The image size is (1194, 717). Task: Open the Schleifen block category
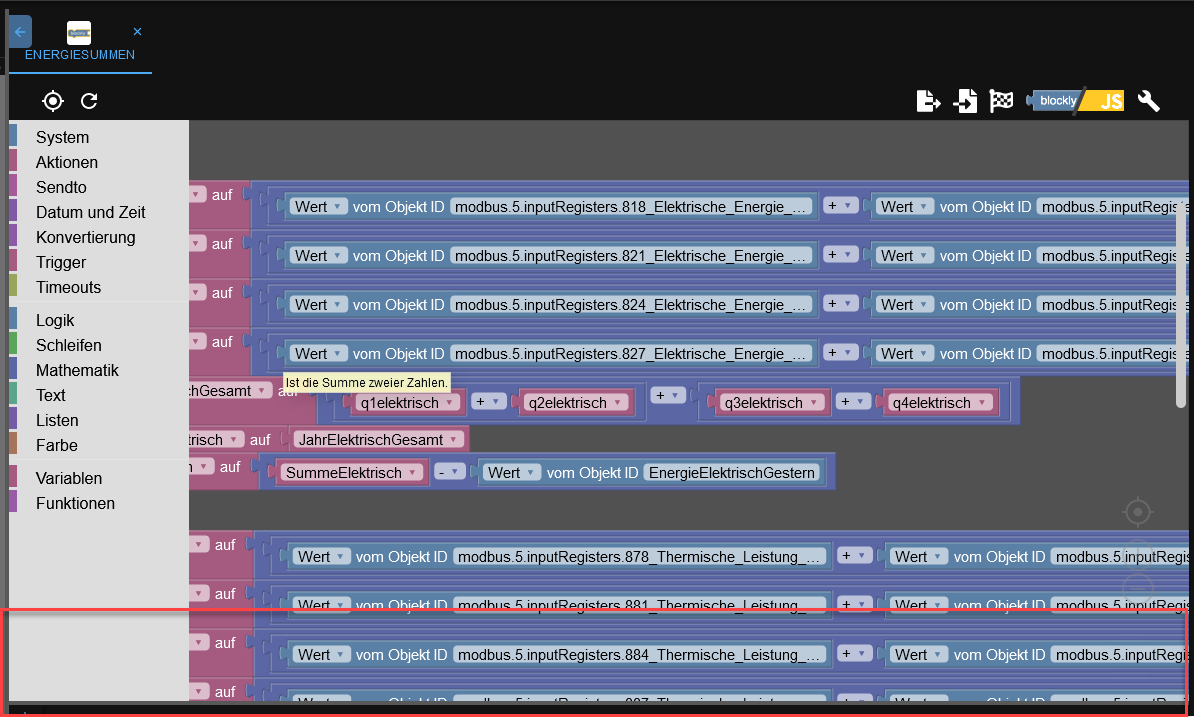[x=69, y=346]
